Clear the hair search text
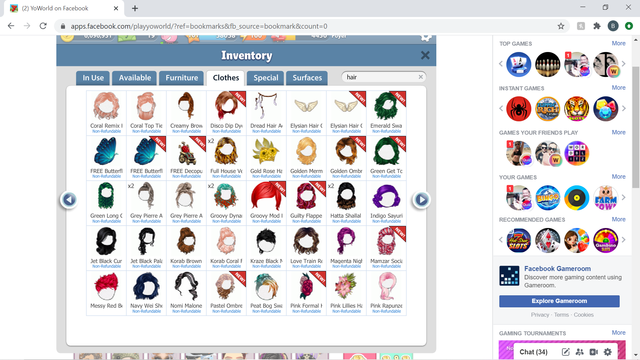The image size is (640, 360). [x=420, y=77]
